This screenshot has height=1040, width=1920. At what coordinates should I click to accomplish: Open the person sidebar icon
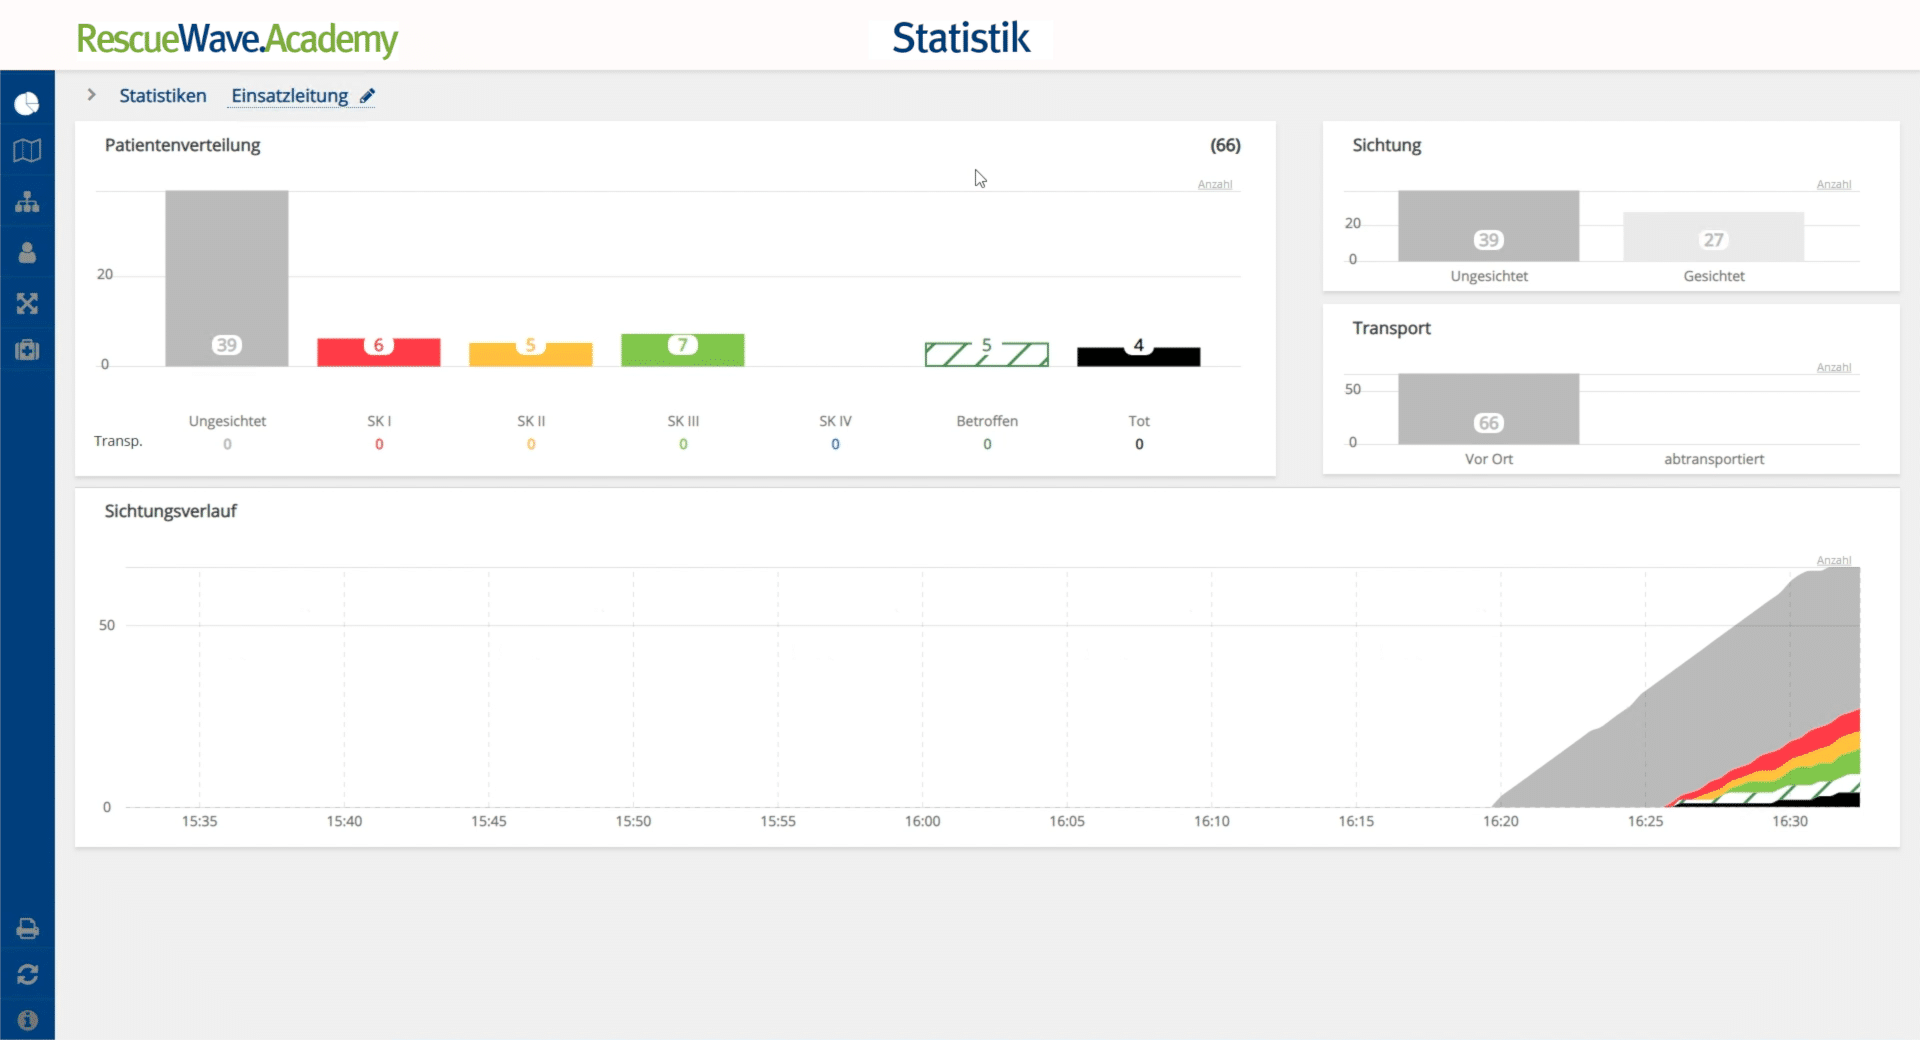pyautogui.click(x=27, y=253)
